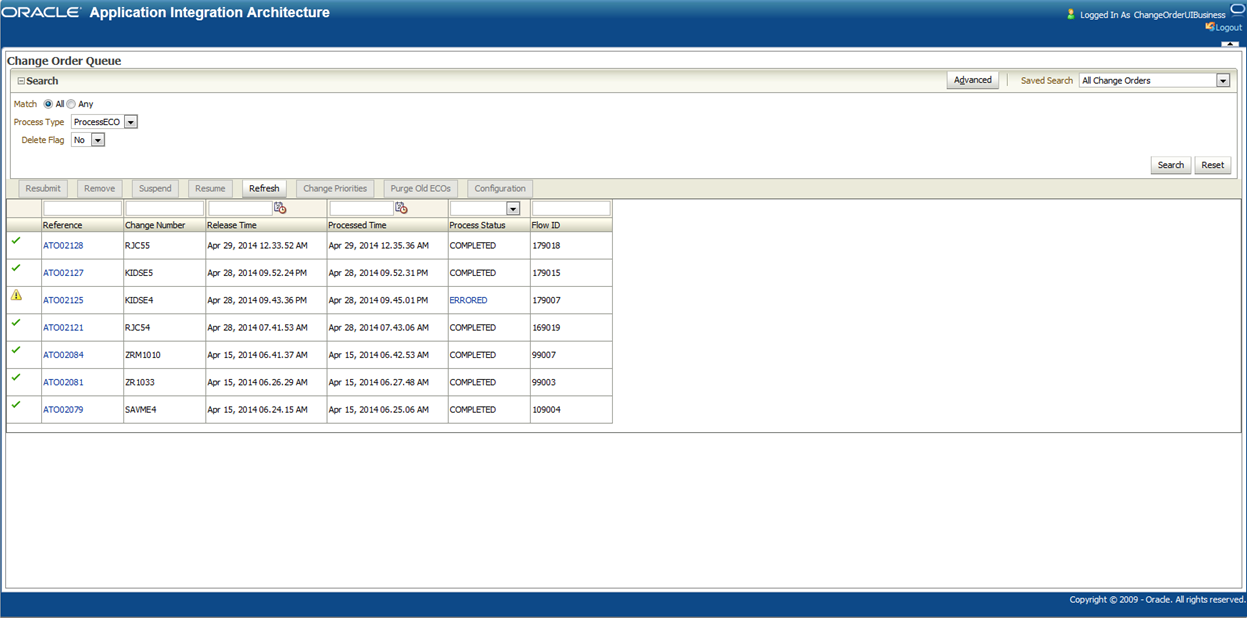Click the Resubmit toolbar button
Viewport: 1248px width, 618px height.
pyautogui.click(x=44, y=188)
